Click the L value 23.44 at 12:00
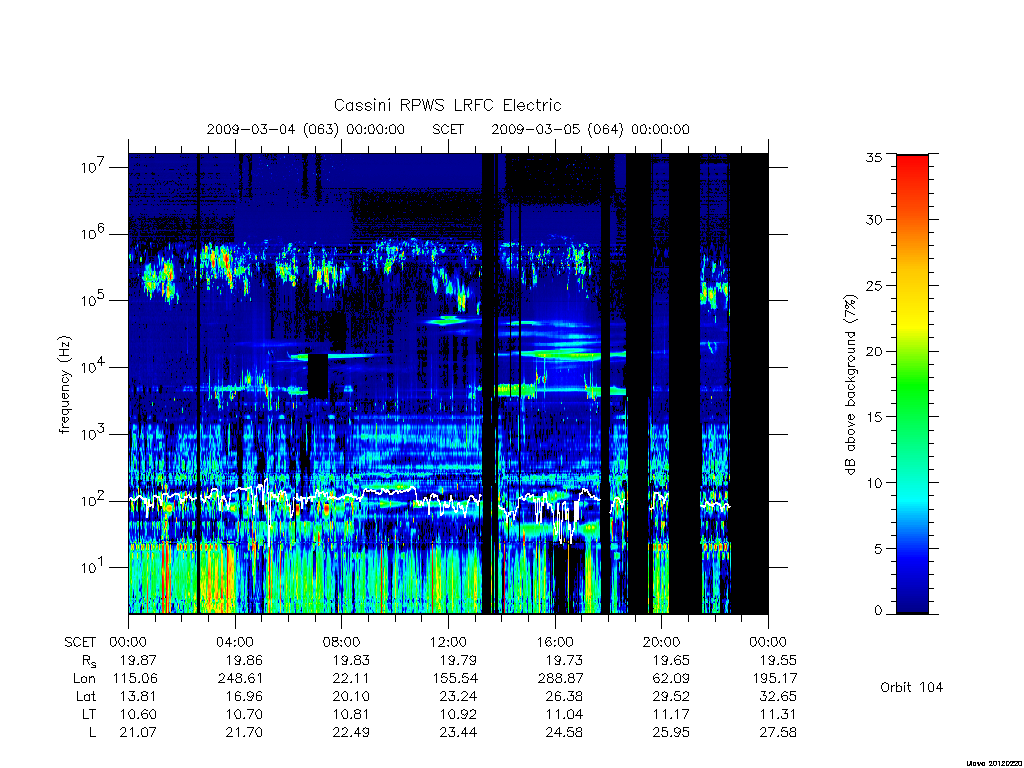Screen dimensions: 1024x768 [x=458, y=732]
